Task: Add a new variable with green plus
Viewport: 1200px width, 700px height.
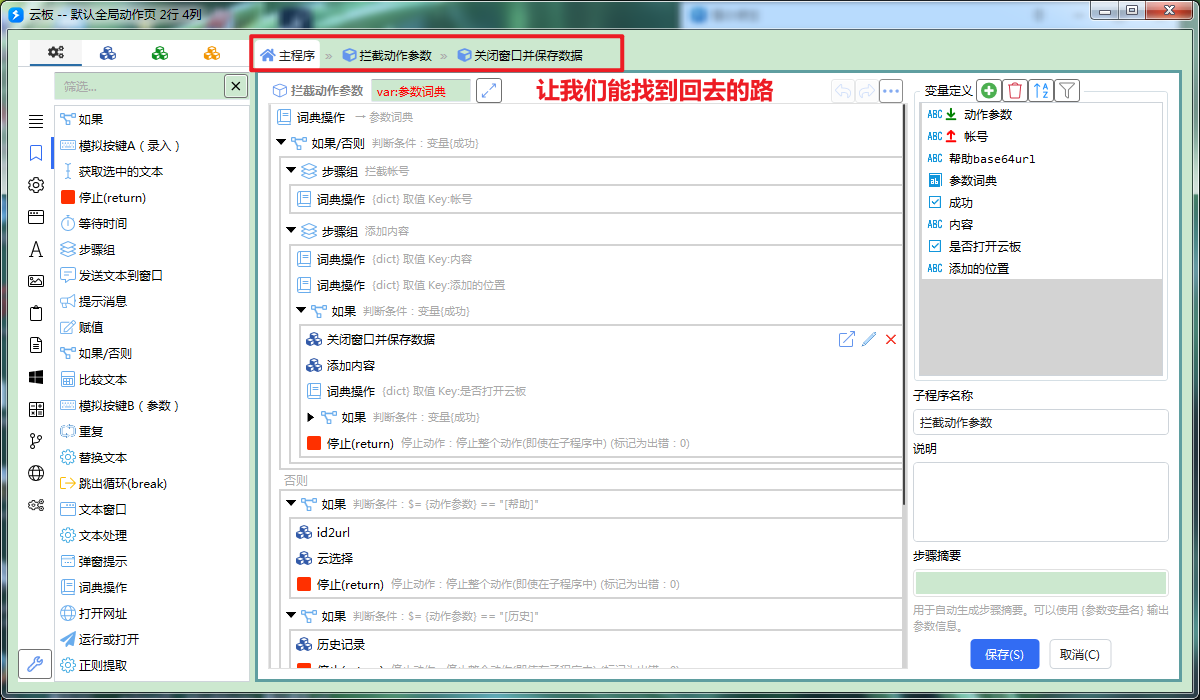Action: [988, 91]
